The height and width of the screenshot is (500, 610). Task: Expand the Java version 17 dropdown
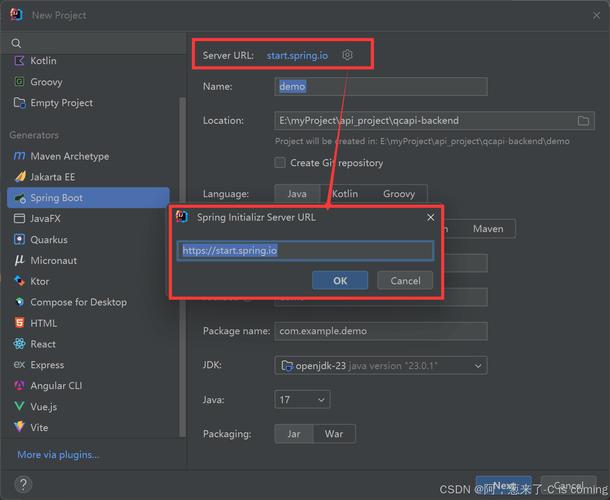coord(302,400)
